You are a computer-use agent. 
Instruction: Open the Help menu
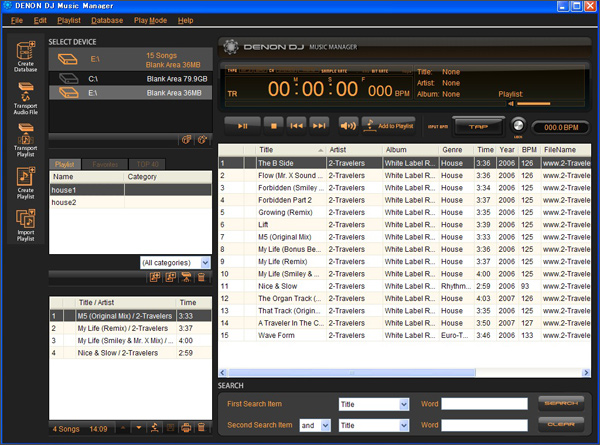[185, 20]
